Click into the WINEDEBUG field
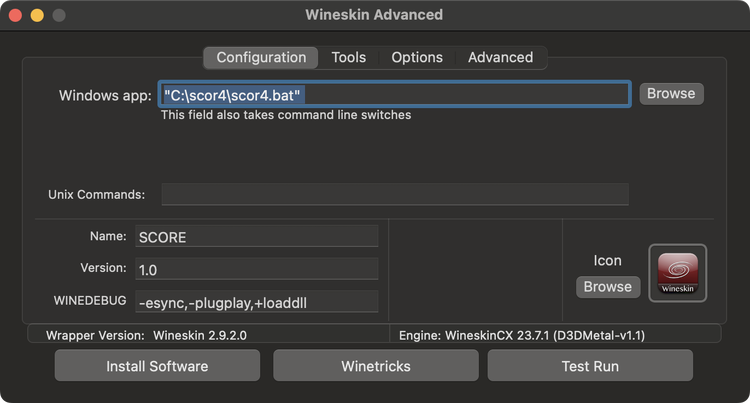The image size is (750, 403). (257, 302)
